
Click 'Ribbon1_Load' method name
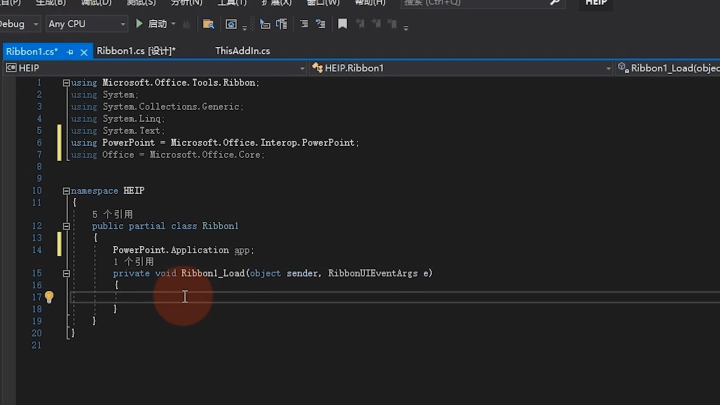click(x=213, y=274)
